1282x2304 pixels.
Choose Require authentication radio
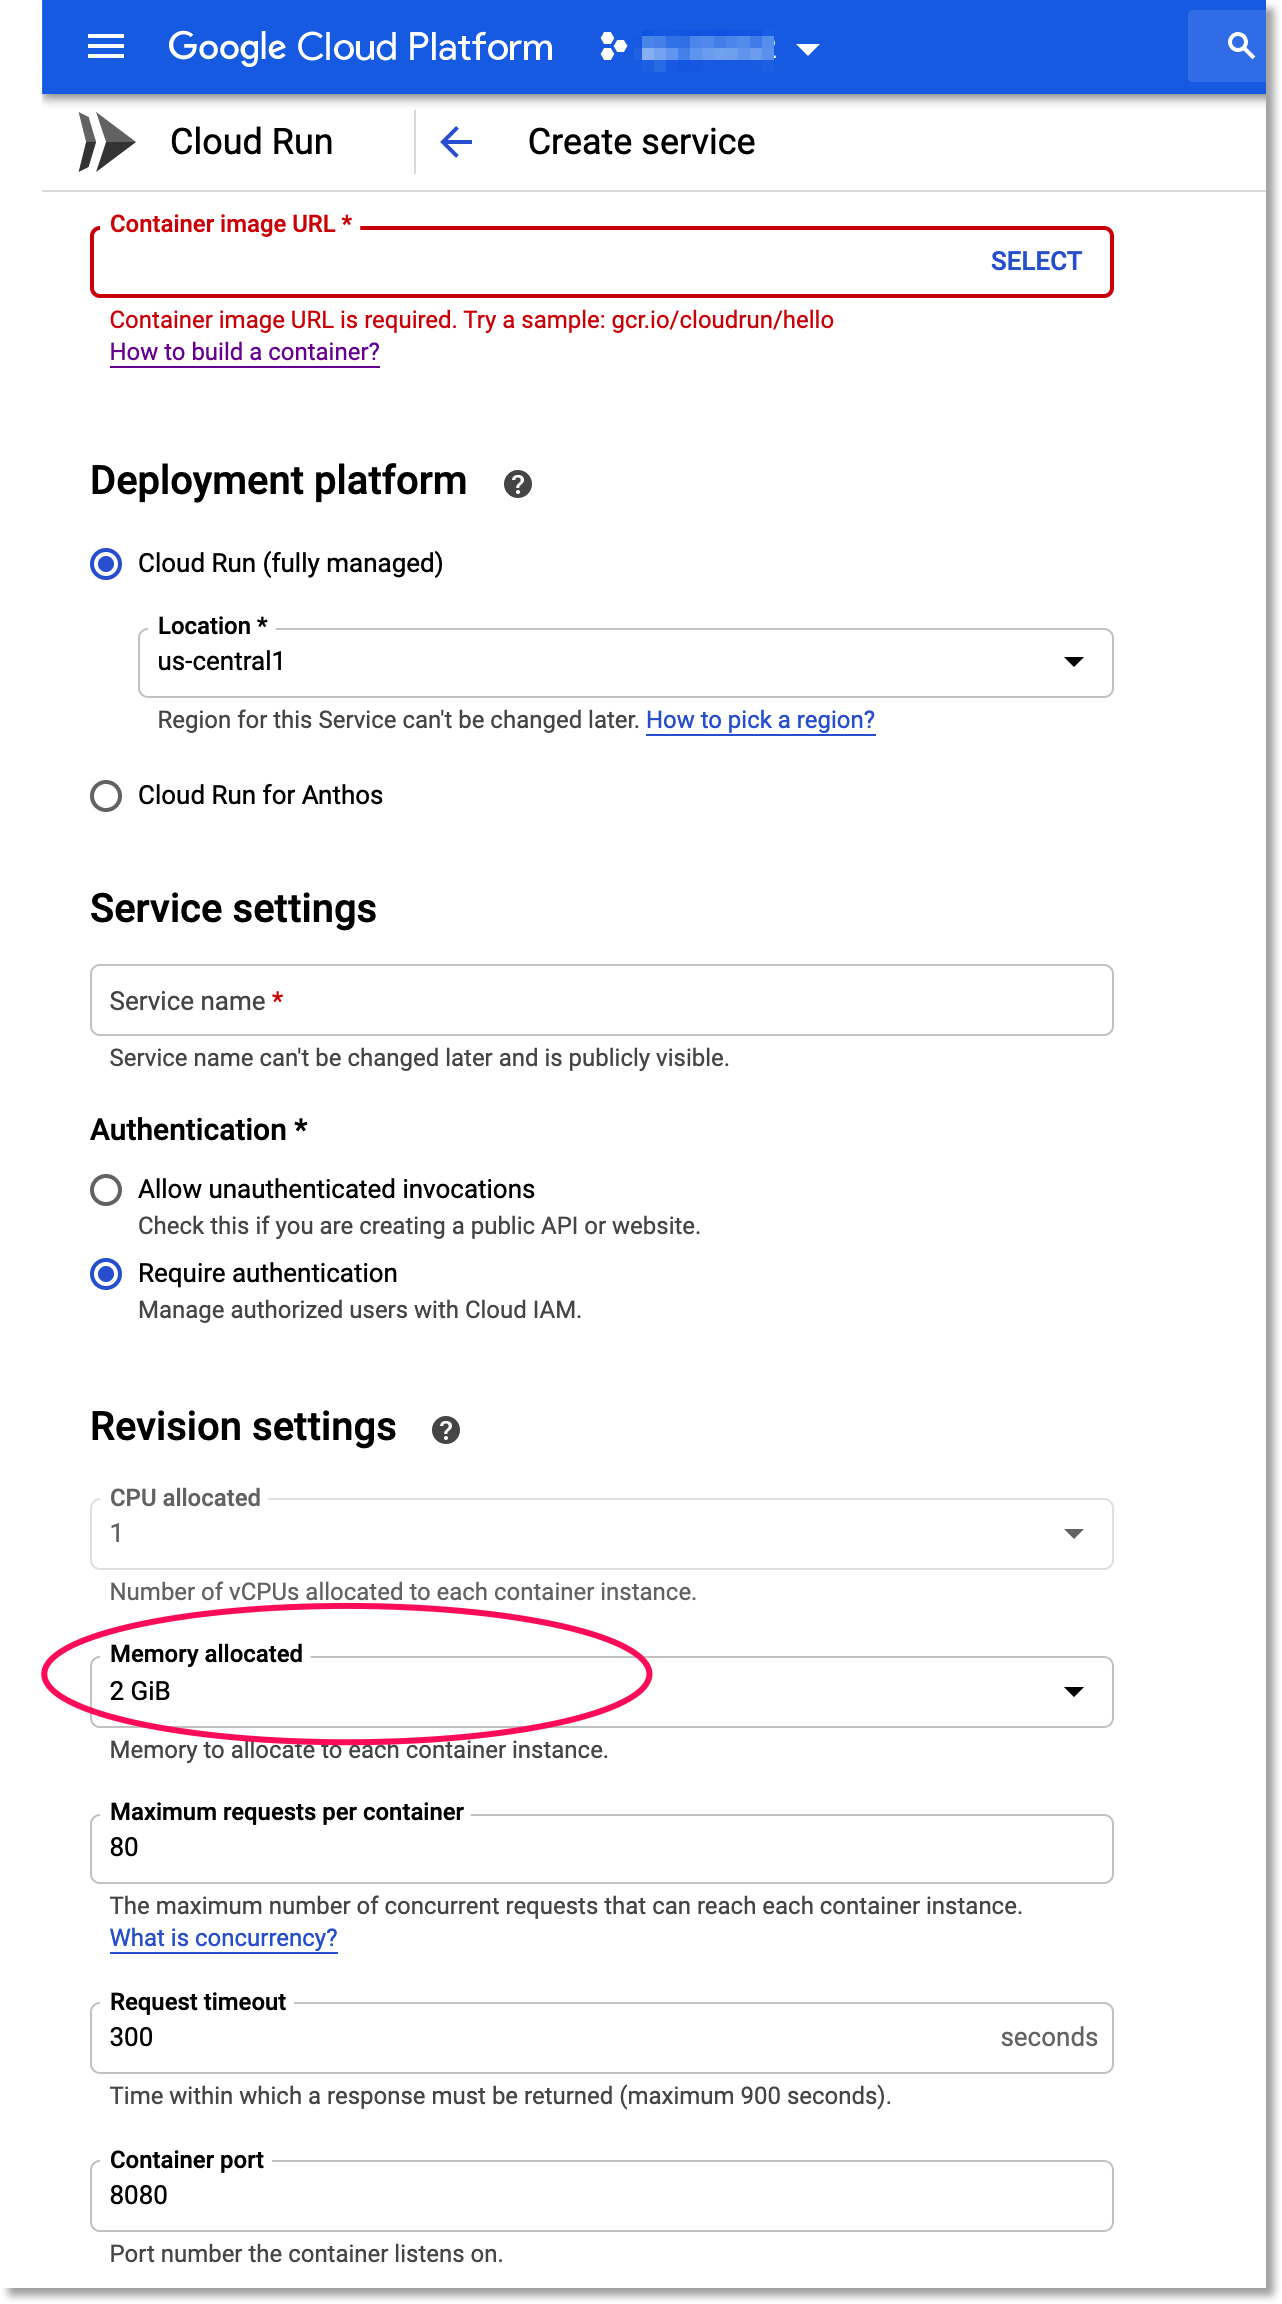tap(106, 1274)
